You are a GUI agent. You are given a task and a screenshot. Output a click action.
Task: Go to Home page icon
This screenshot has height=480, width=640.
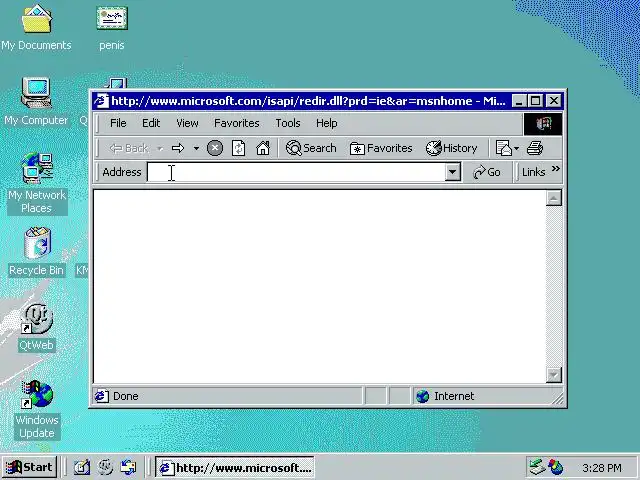pyautogui.click(x=263, y=148)
